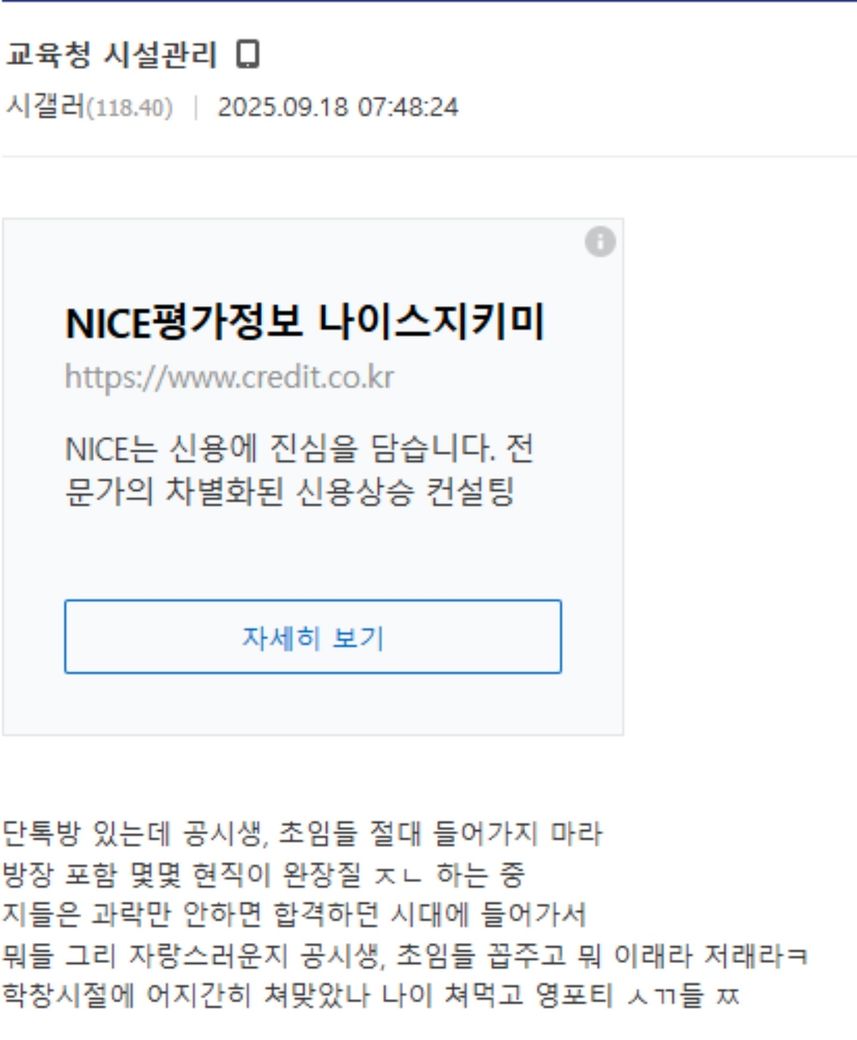Click the author IP (118.40)
The height and width of the screenshot is (1040, 857).
130,107
